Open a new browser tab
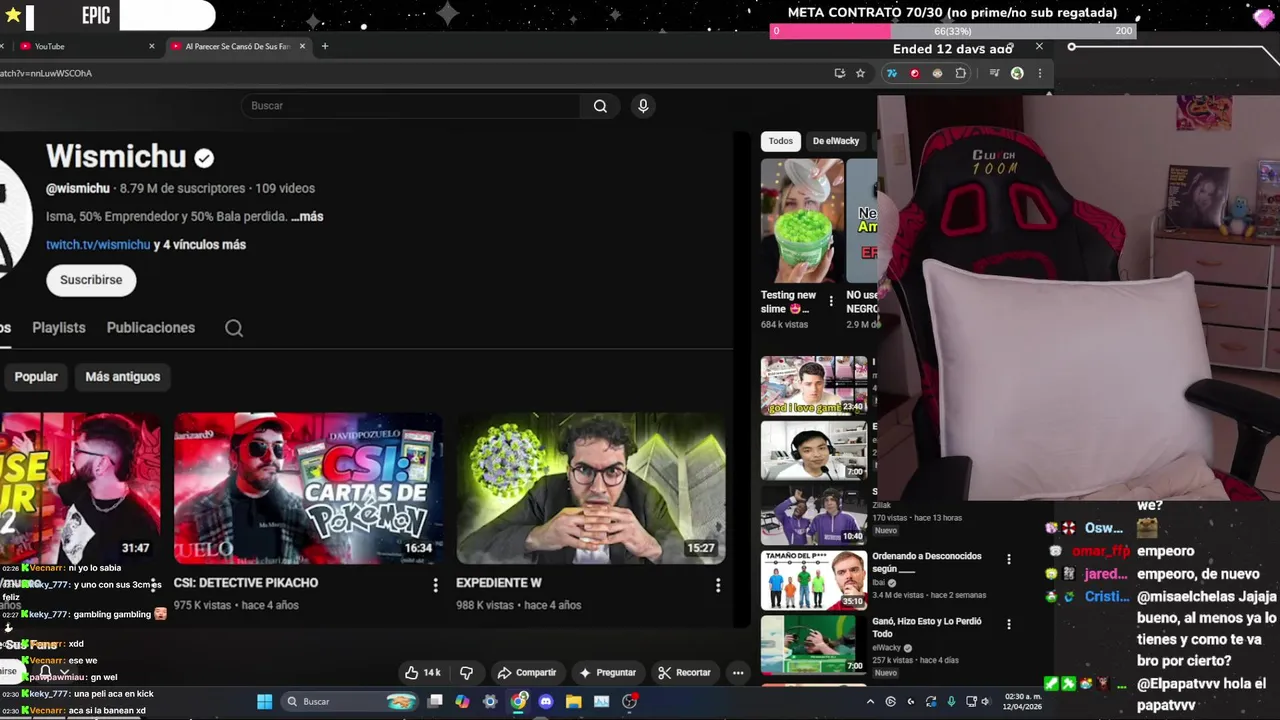1280x720 pixels. 324,46
